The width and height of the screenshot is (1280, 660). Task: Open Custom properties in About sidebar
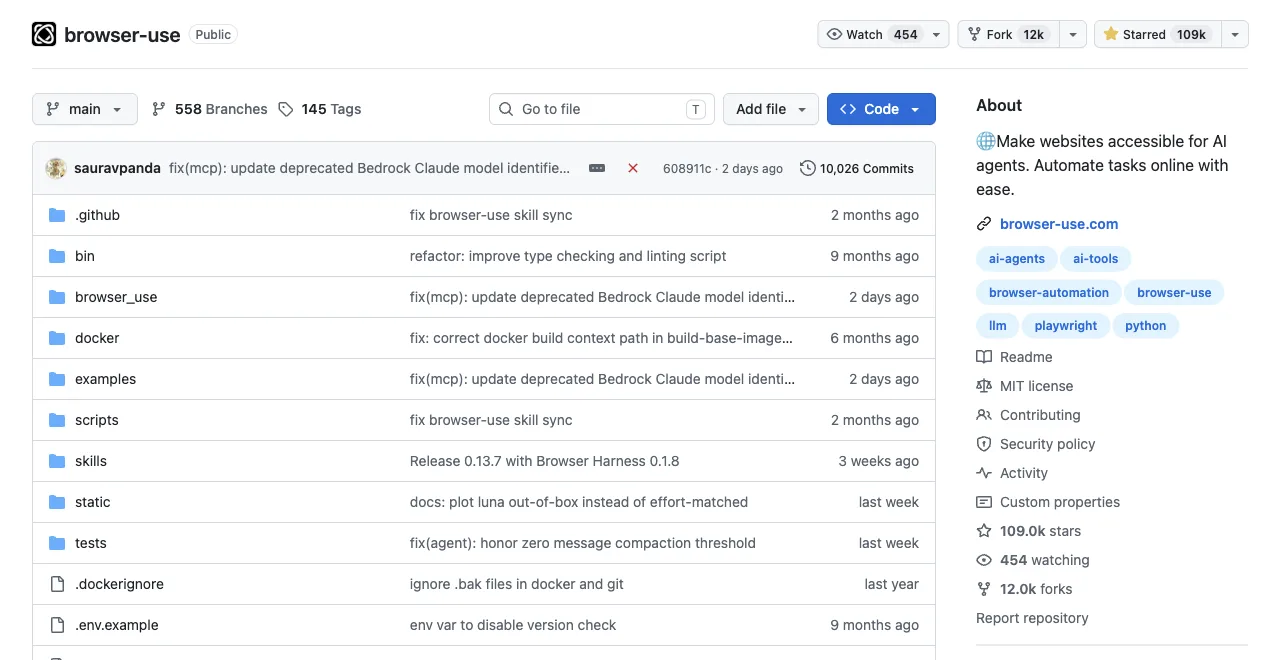1060,502
